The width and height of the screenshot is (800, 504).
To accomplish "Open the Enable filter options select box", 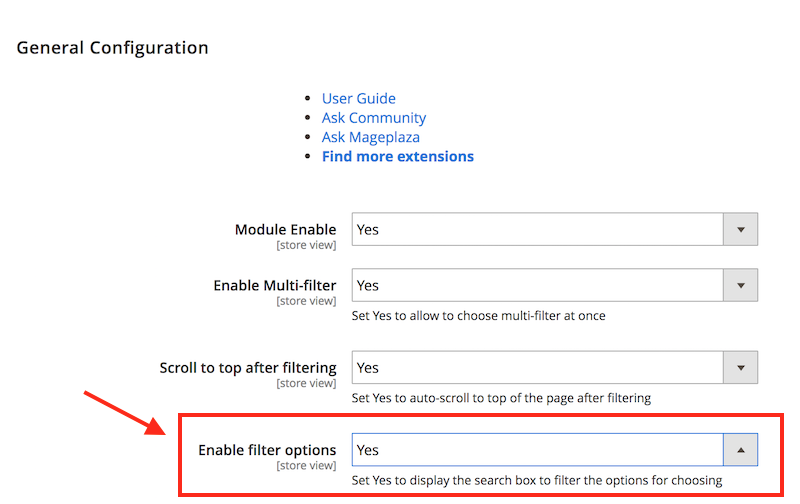I will (555, 450).
